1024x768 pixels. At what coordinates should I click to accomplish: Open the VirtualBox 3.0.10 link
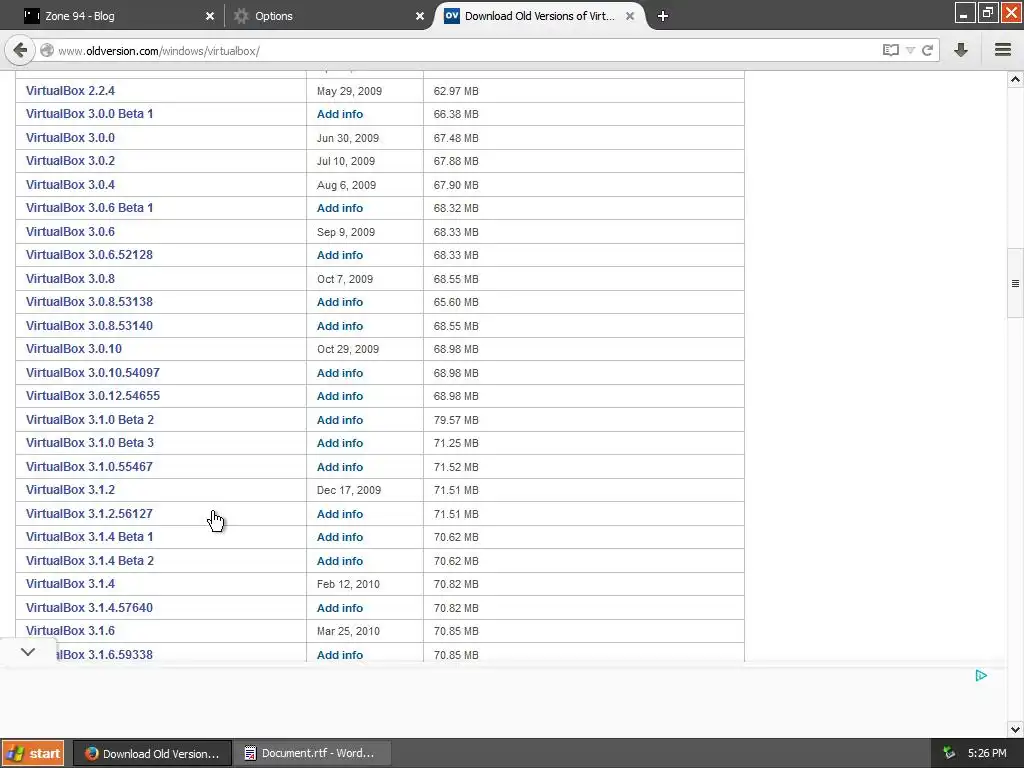(x=74, y=349)
